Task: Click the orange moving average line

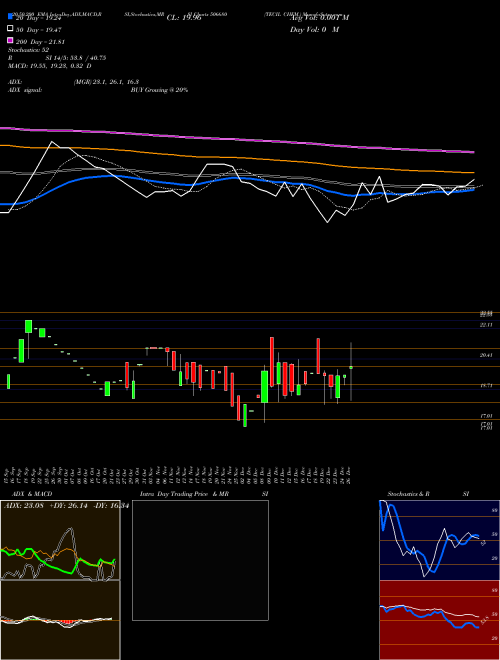Action: point(237,158)
